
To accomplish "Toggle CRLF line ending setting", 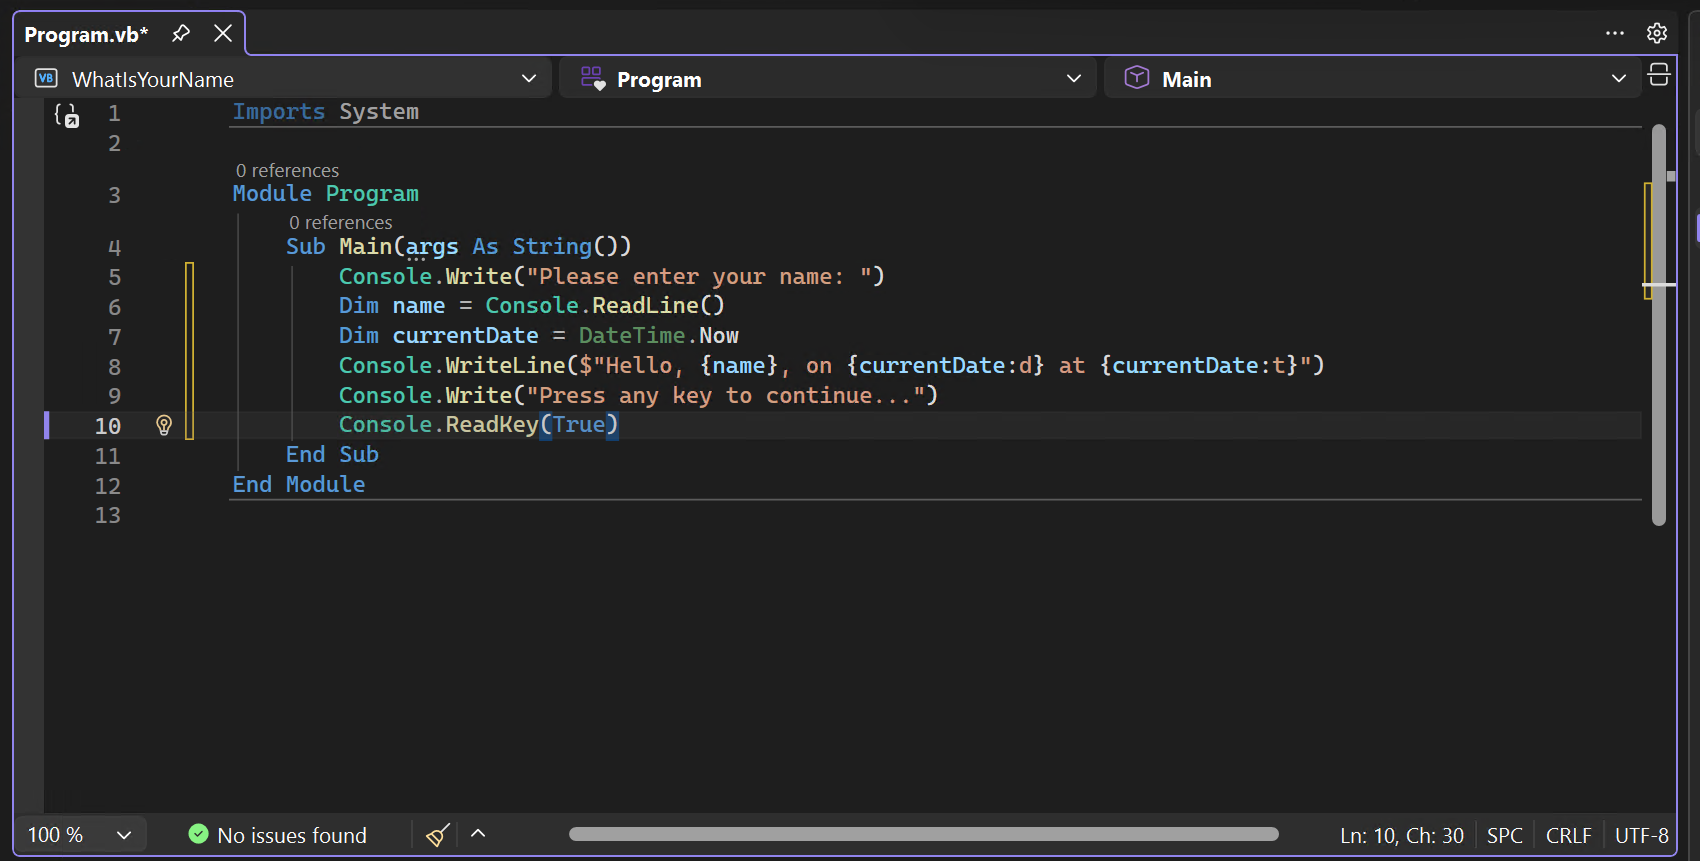I will pos(1568,835).
